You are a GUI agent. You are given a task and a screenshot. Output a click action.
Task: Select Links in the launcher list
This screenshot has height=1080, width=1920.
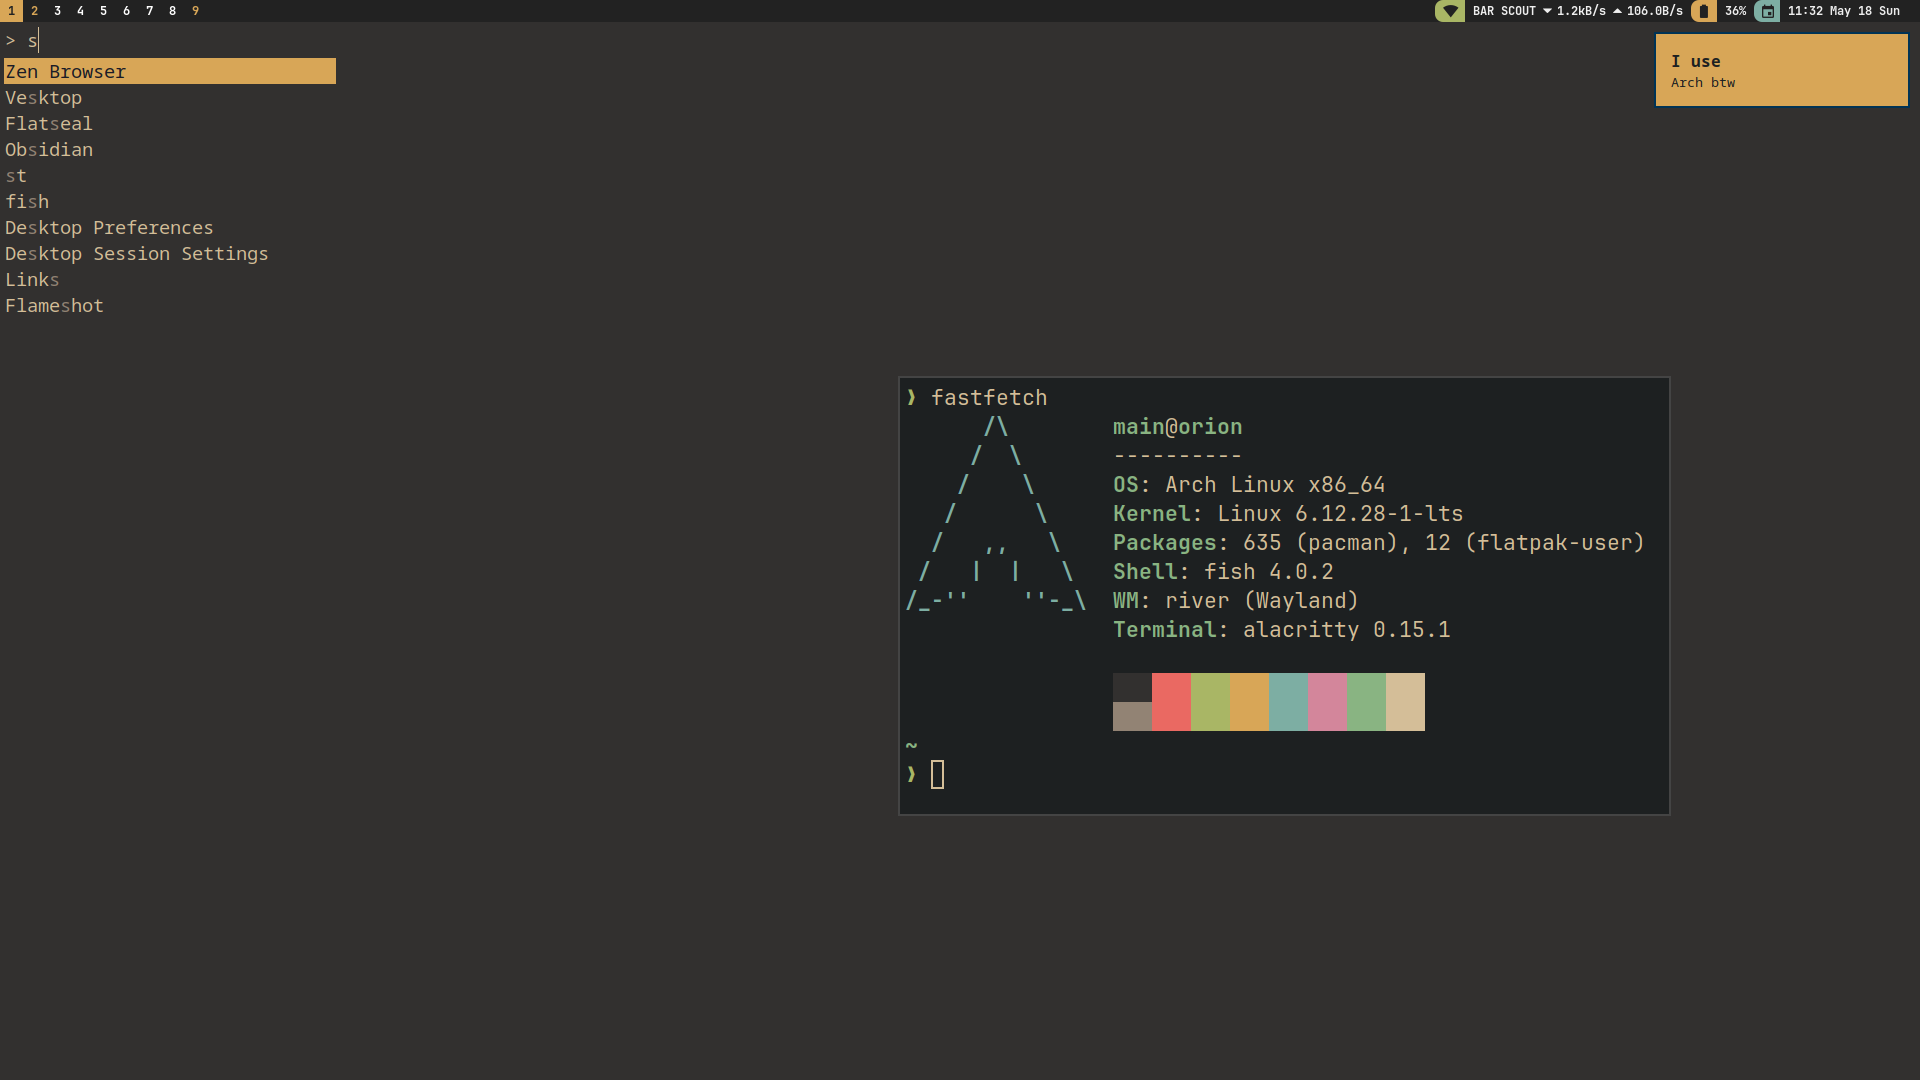point(170,279)
